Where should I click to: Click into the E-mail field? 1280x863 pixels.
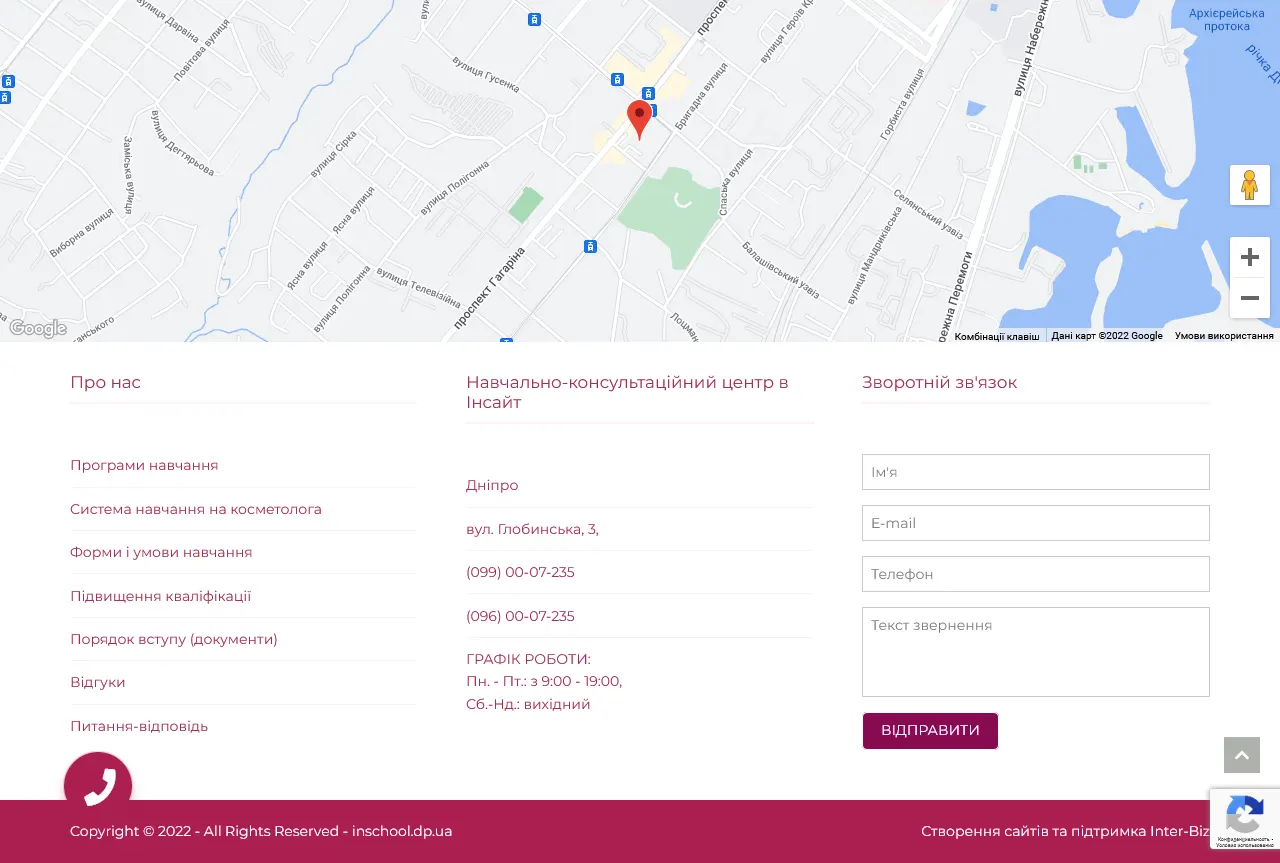click(x=1035, y=523)
